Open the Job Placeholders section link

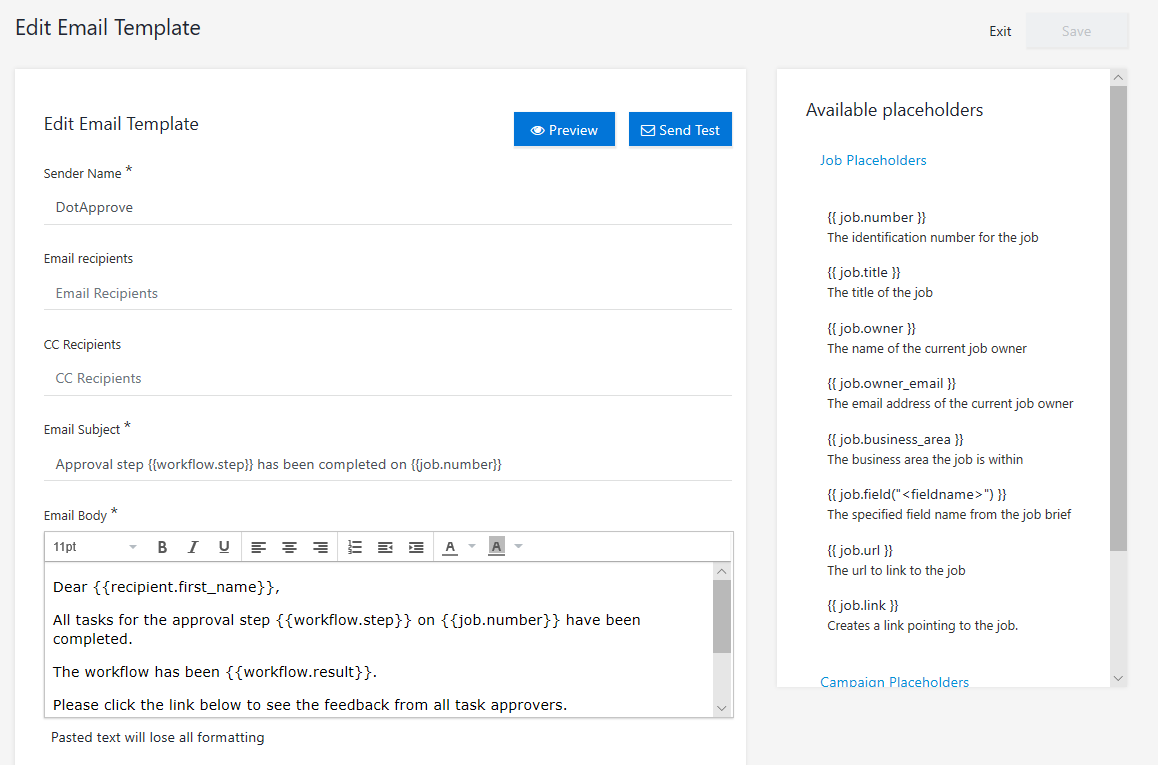coord(873,160)
